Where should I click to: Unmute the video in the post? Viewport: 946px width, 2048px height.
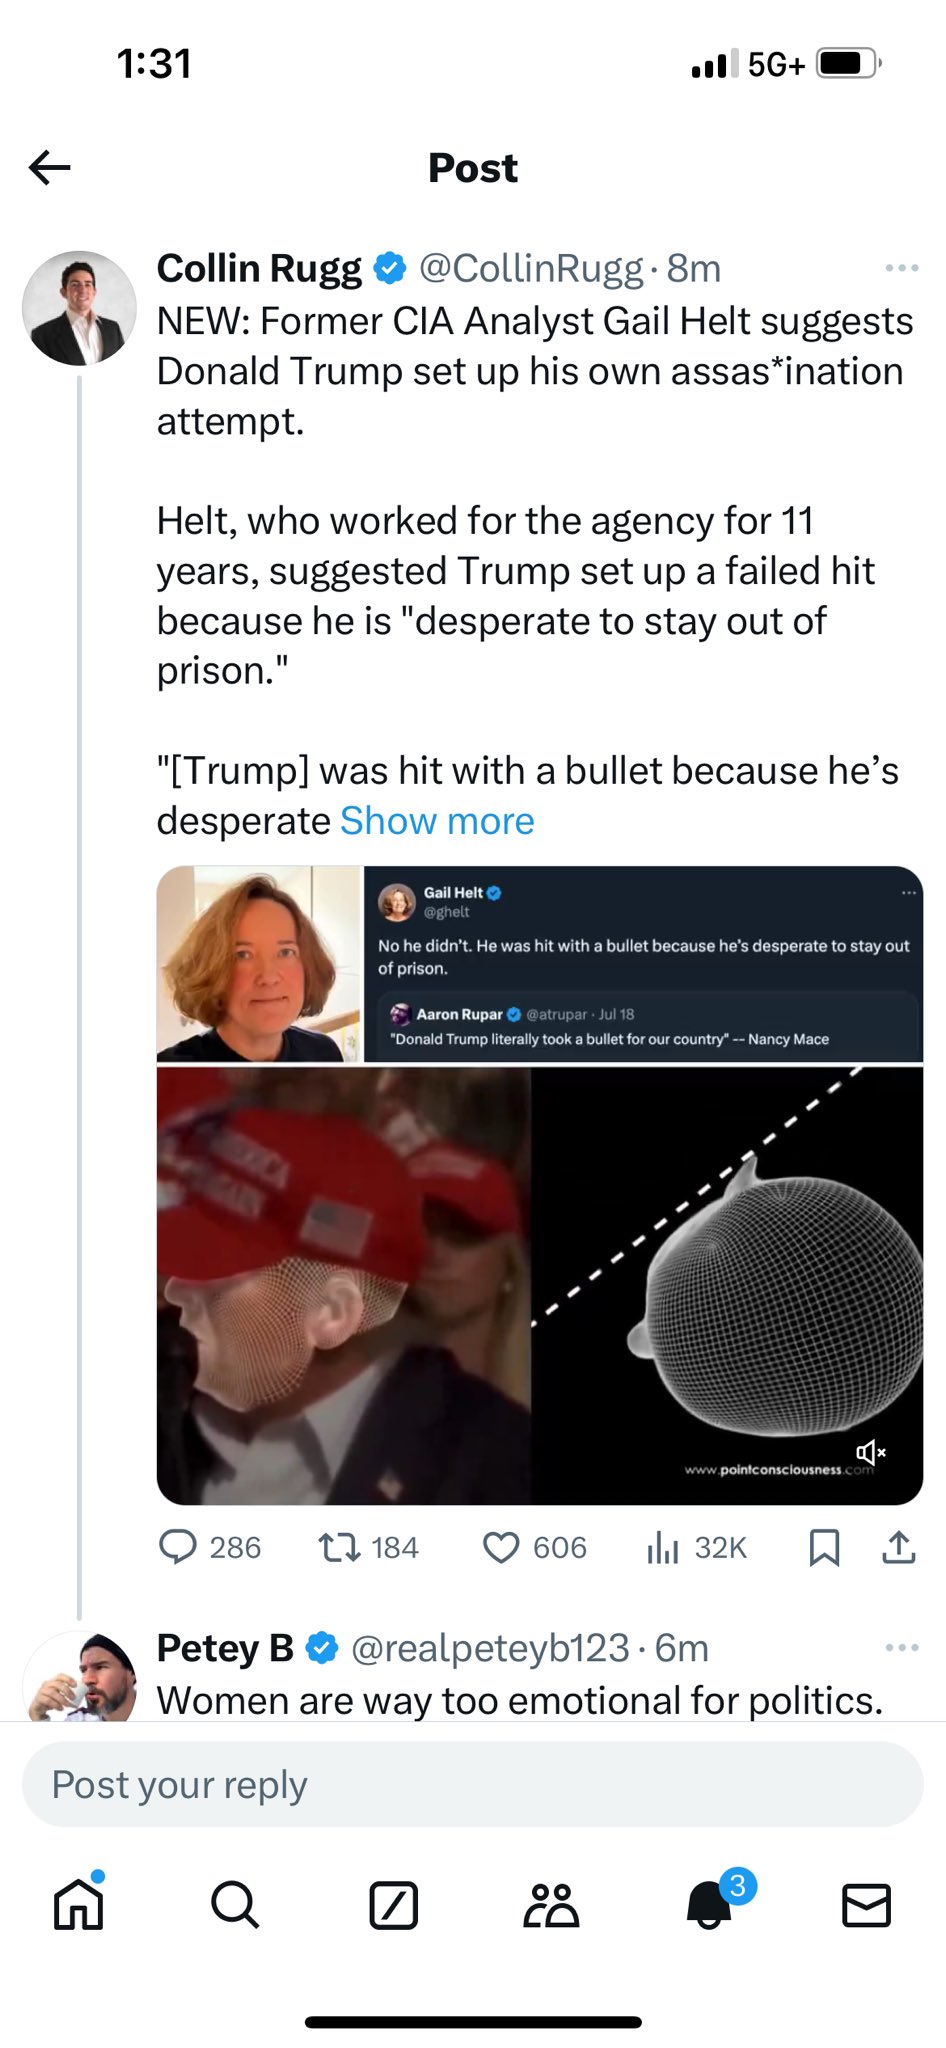point(870,1451)
